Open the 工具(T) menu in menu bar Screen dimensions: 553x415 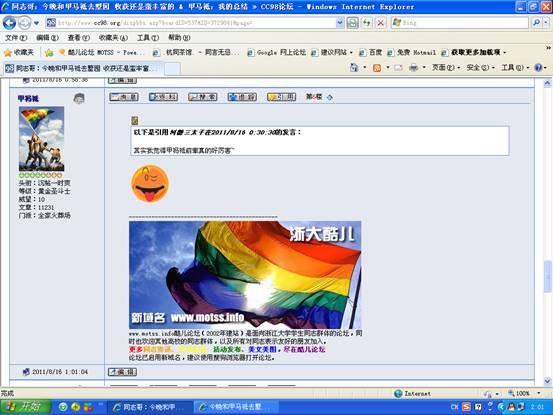click(x=148, y=38)
